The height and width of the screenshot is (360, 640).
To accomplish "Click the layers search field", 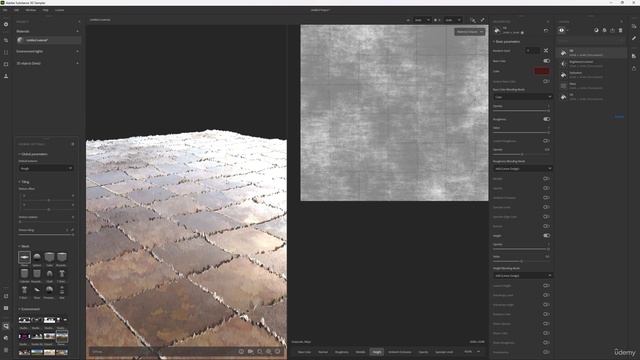I will pos(591,40).
